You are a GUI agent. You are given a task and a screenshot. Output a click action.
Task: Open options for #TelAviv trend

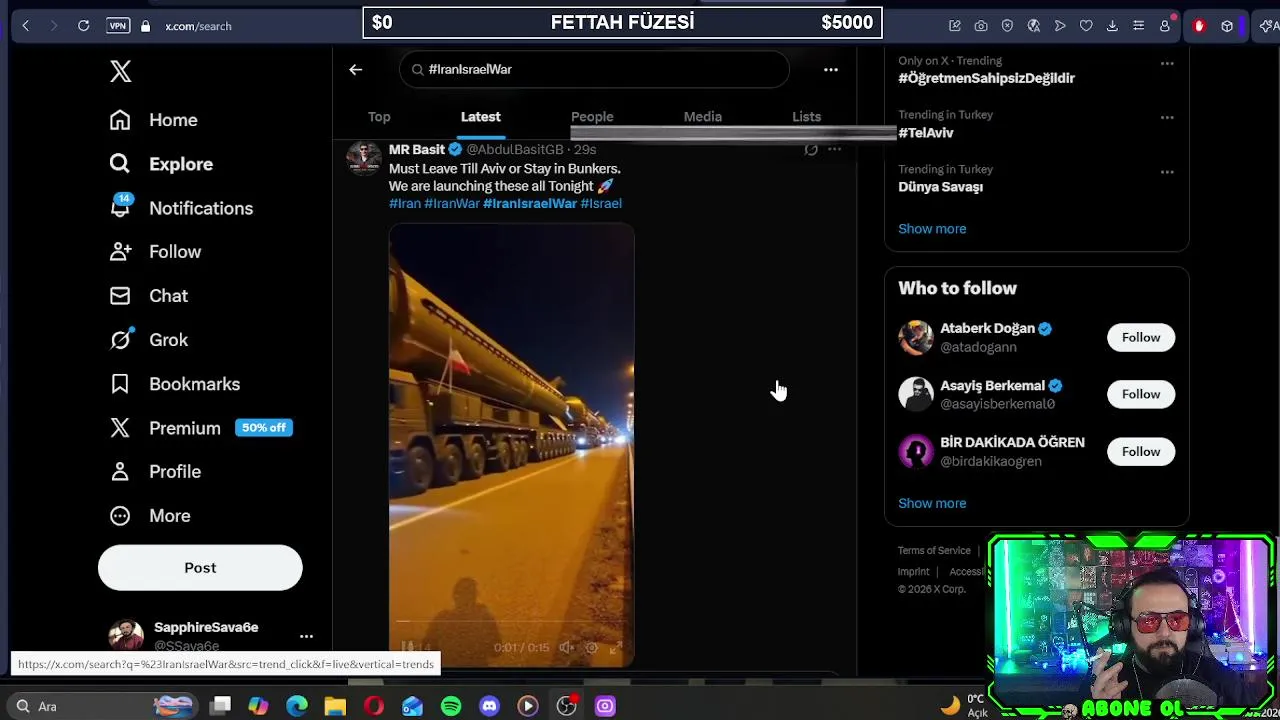[x=1167, y=118]
